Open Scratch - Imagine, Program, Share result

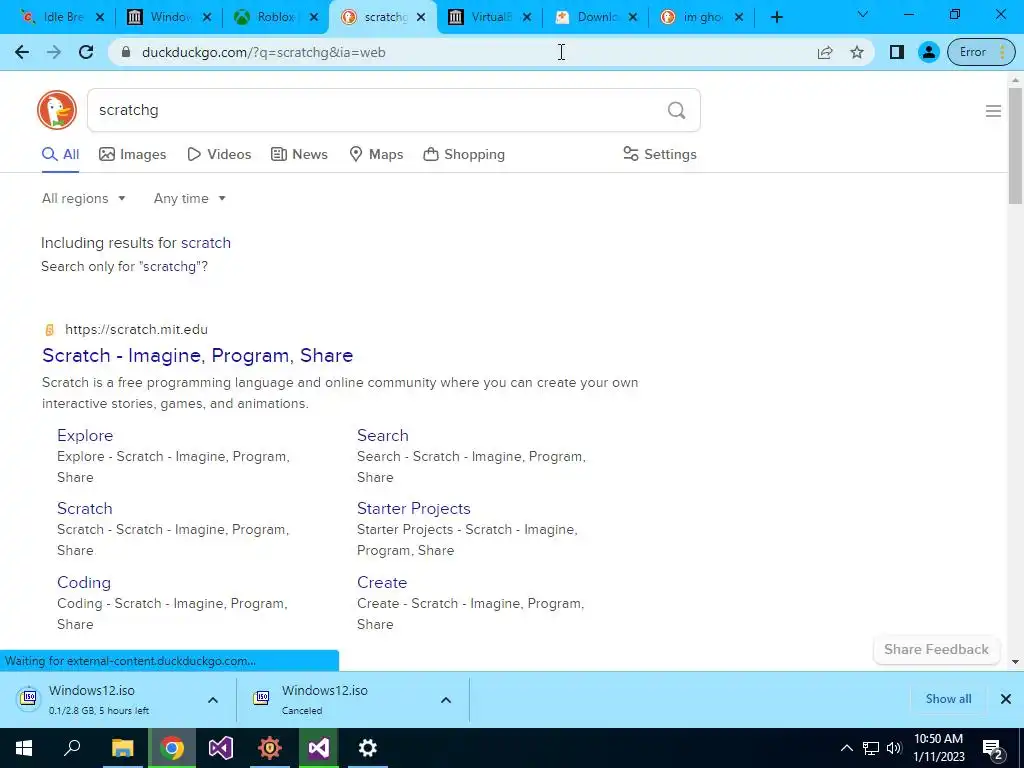197,355
